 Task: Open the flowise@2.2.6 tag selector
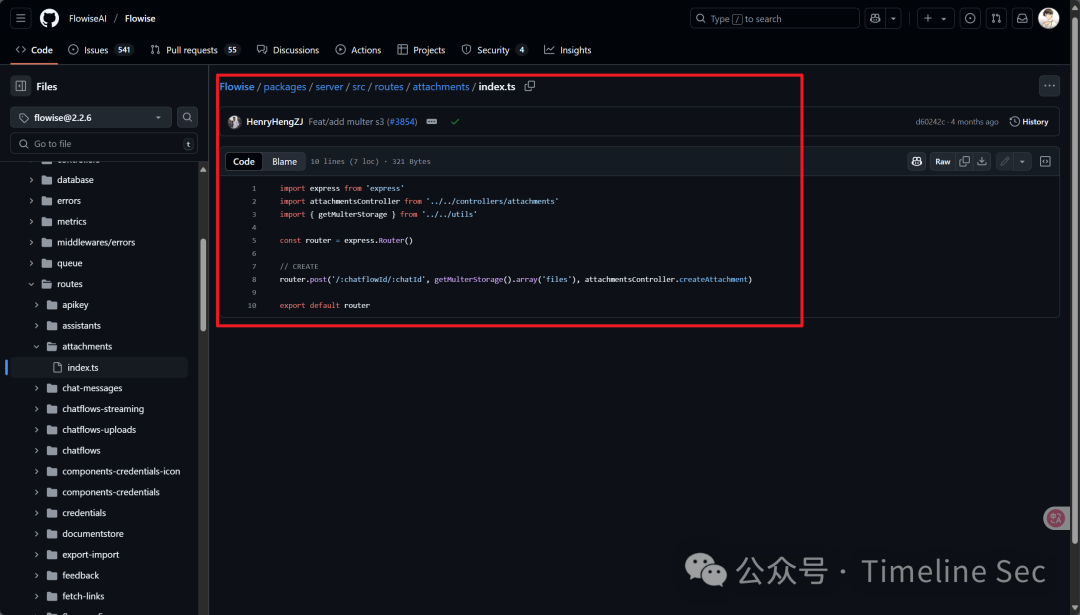pyautogui.click(x=90, y=118)
